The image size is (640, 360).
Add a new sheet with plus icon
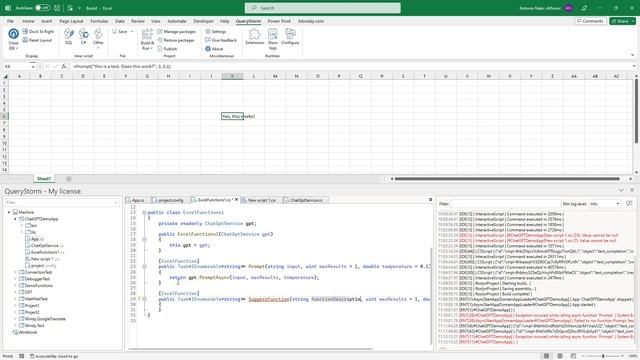tap(69, 179)
